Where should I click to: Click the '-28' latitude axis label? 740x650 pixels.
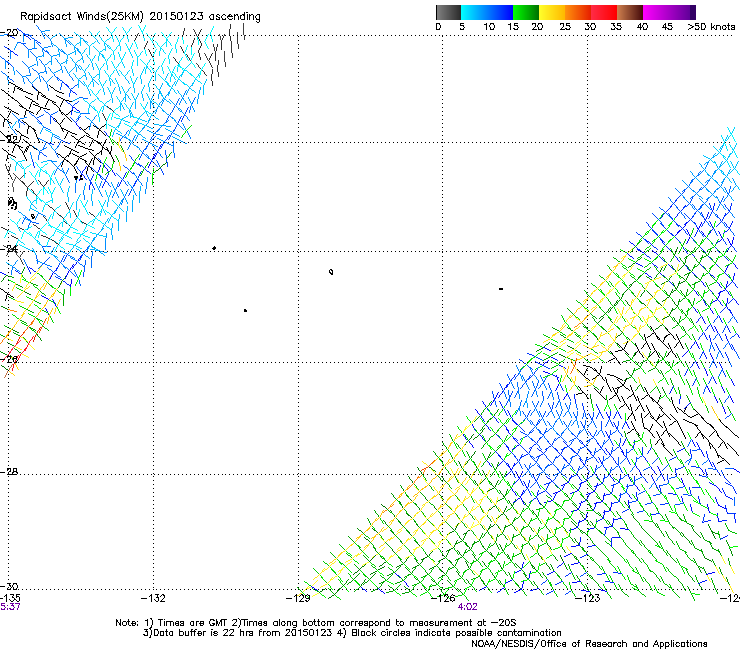tap(9, 472)
